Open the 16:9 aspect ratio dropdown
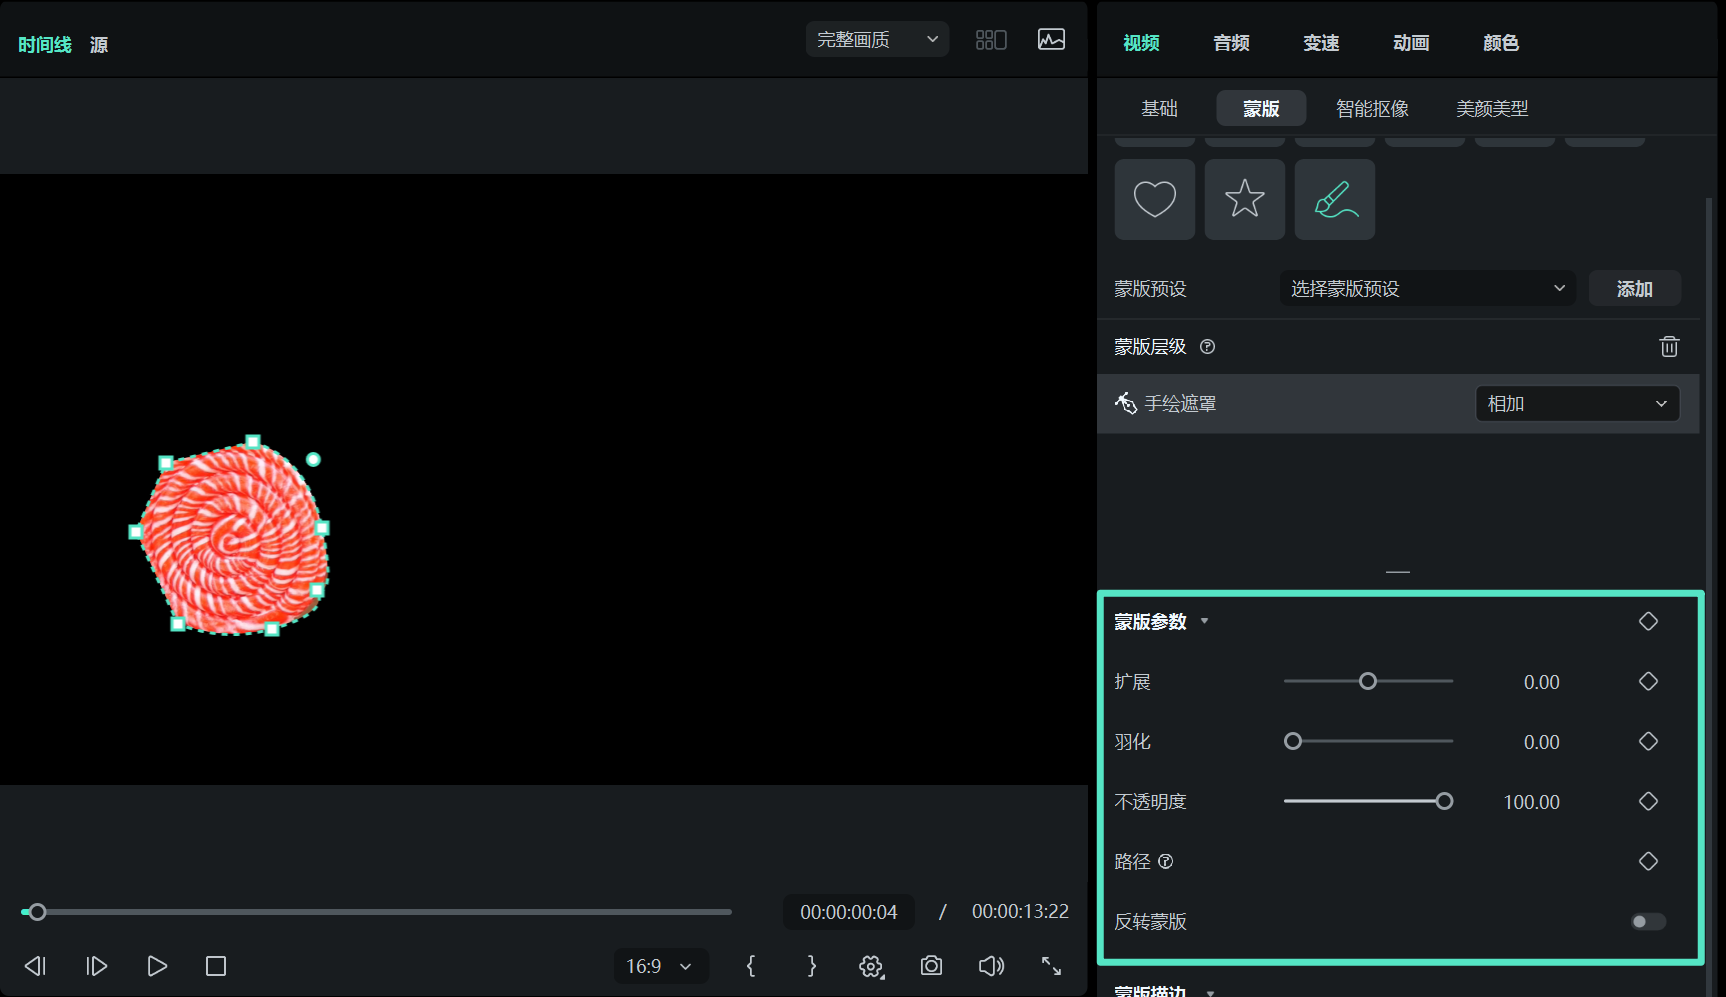The width and height of the screenshot is (1726, 997). coord(661,966)
